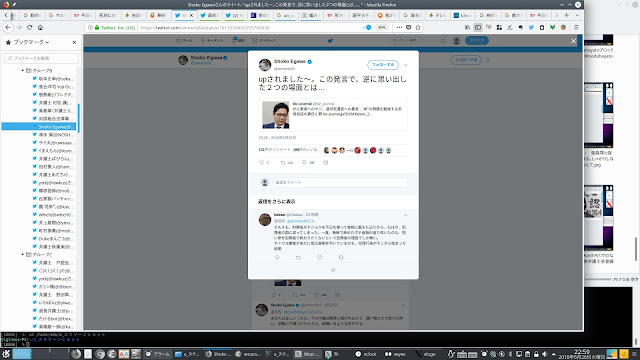This screenshot has height=360, width=640.
Task: Click the ツイート compose button in header
Action: click(477, 40)
